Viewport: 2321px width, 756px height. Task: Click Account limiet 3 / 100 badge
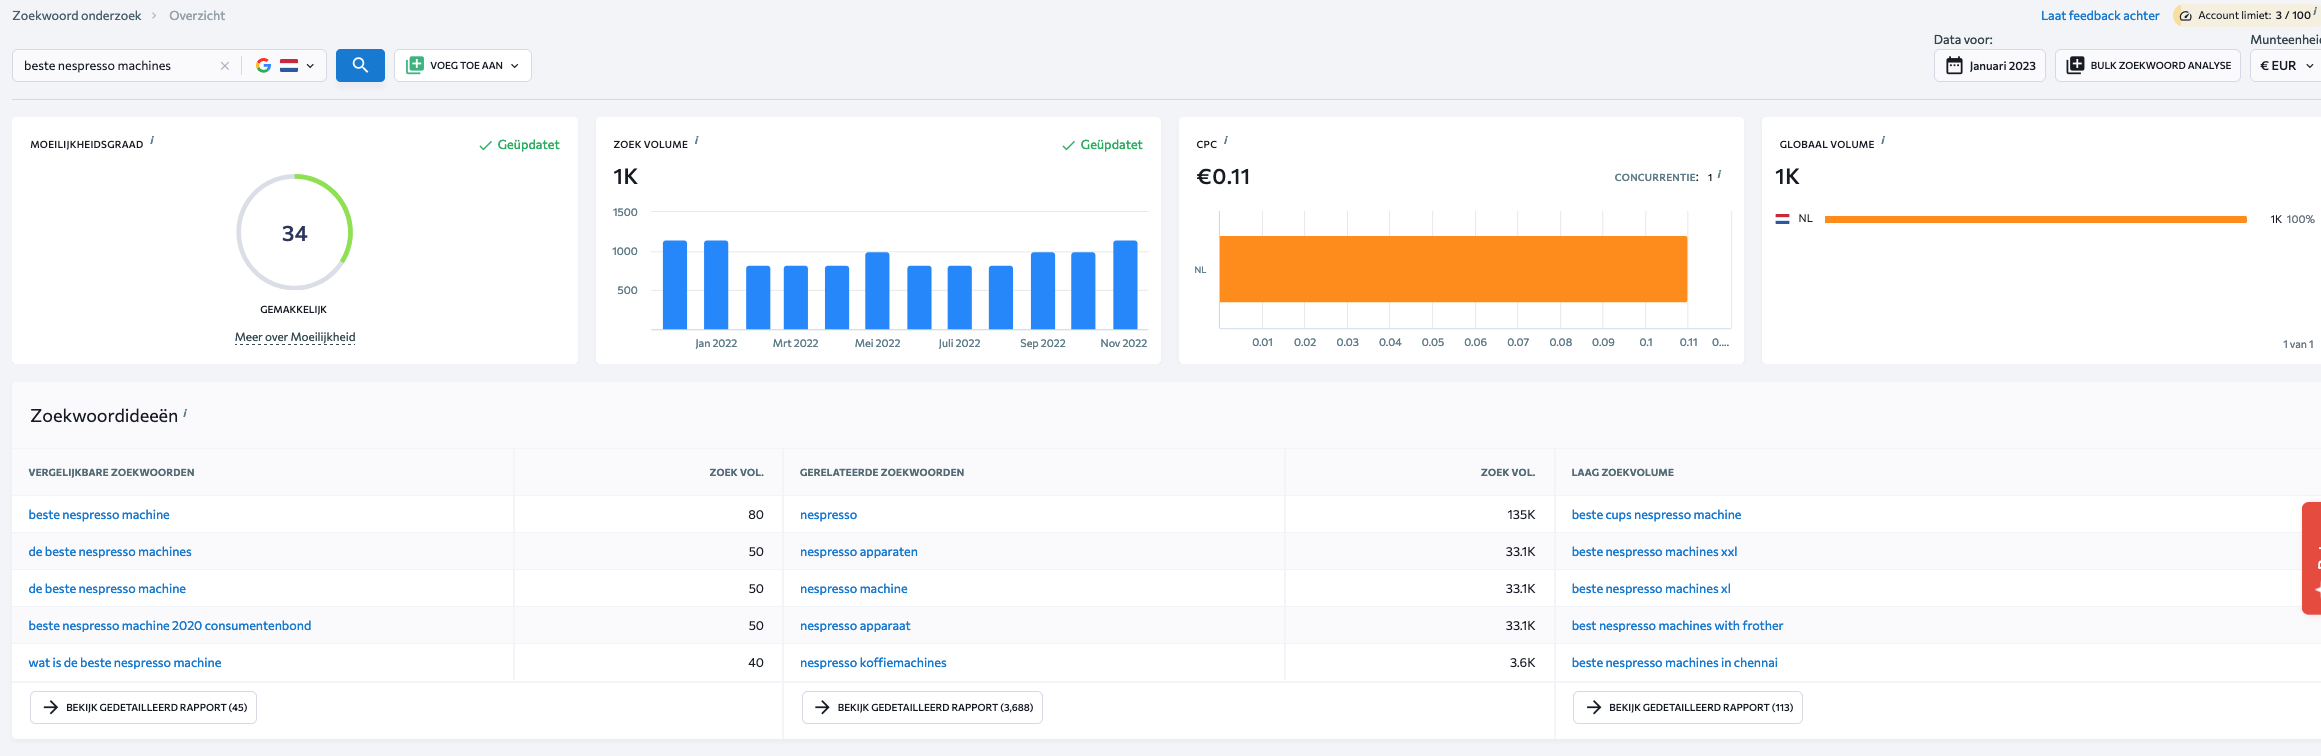[2245, 15]
